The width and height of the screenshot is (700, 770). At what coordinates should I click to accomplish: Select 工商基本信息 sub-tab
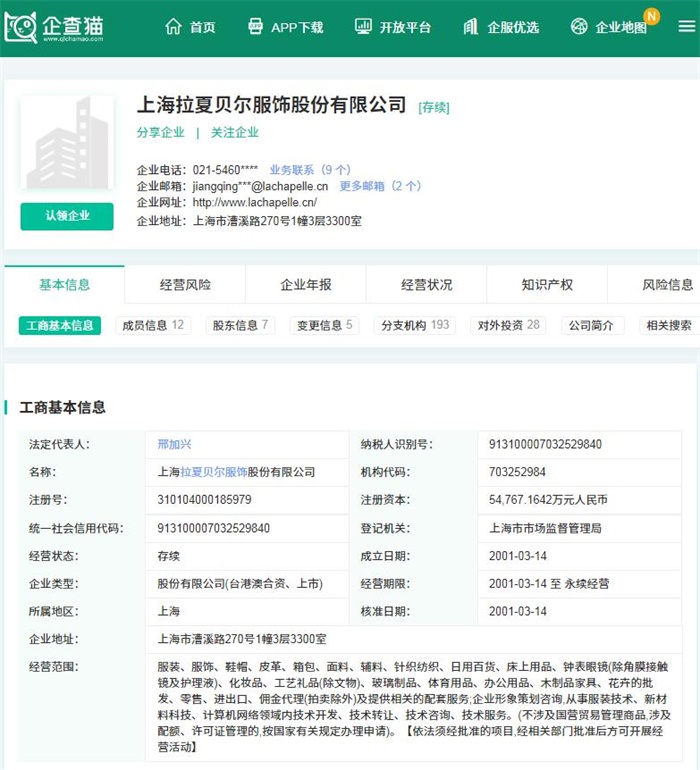(x=60, y=326)
